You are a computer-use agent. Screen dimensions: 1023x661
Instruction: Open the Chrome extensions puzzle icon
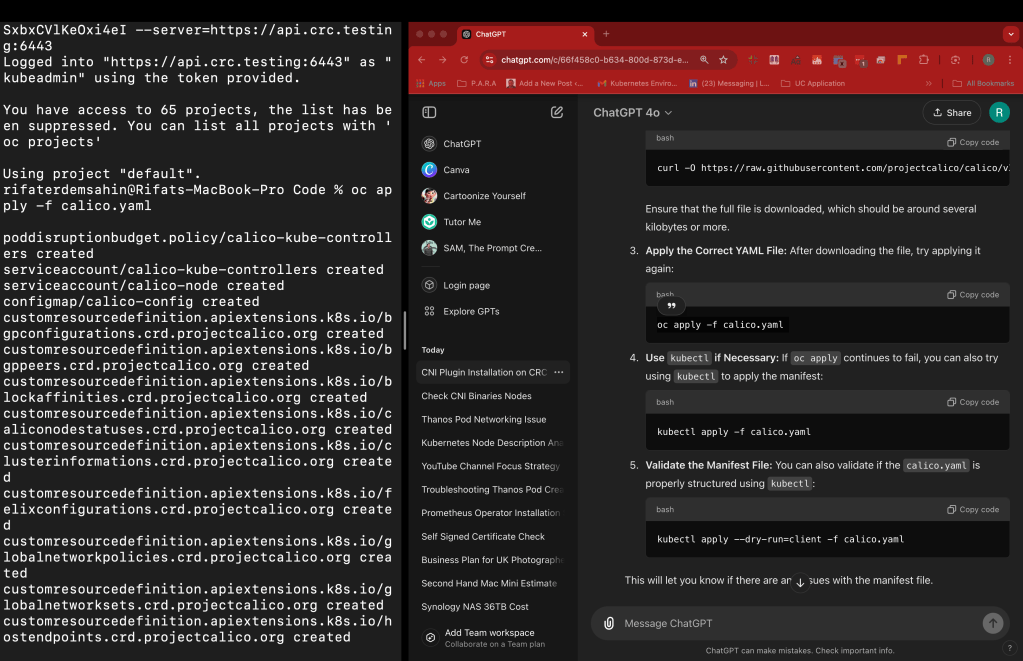coord(924,59)
